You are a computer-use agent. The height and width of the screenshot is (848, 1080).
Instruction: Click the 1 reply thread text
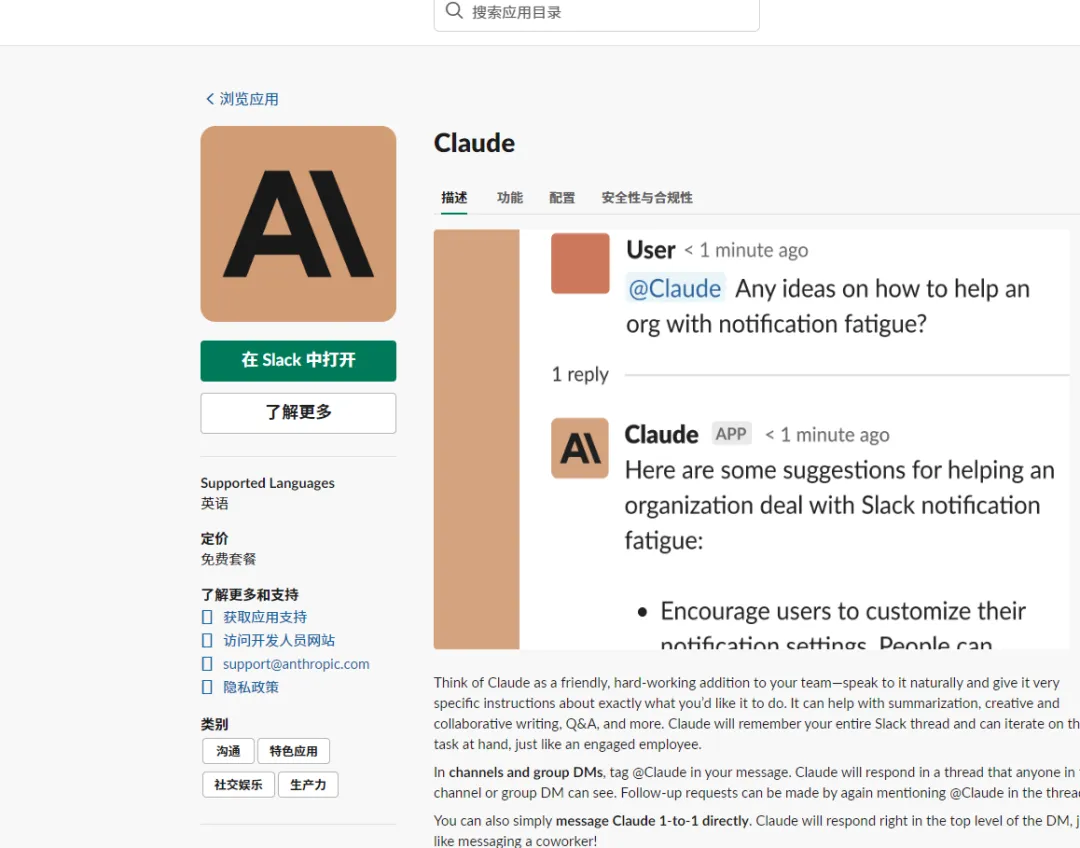pos(580,375)
